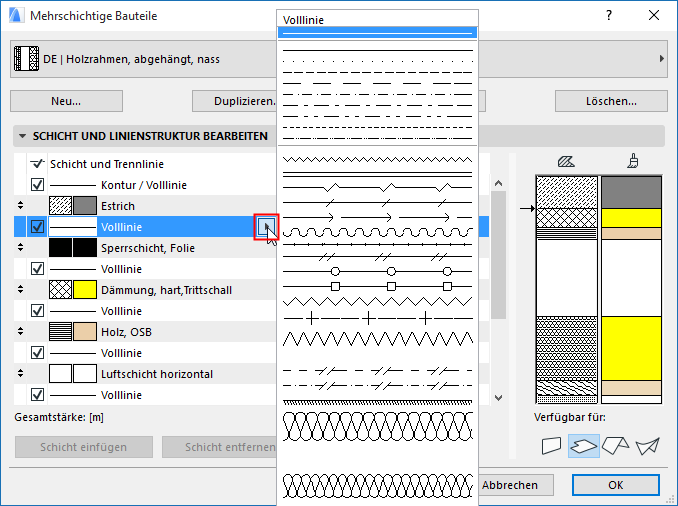Open line type popup arrow for selected Volllinie

tap(266, 227)
